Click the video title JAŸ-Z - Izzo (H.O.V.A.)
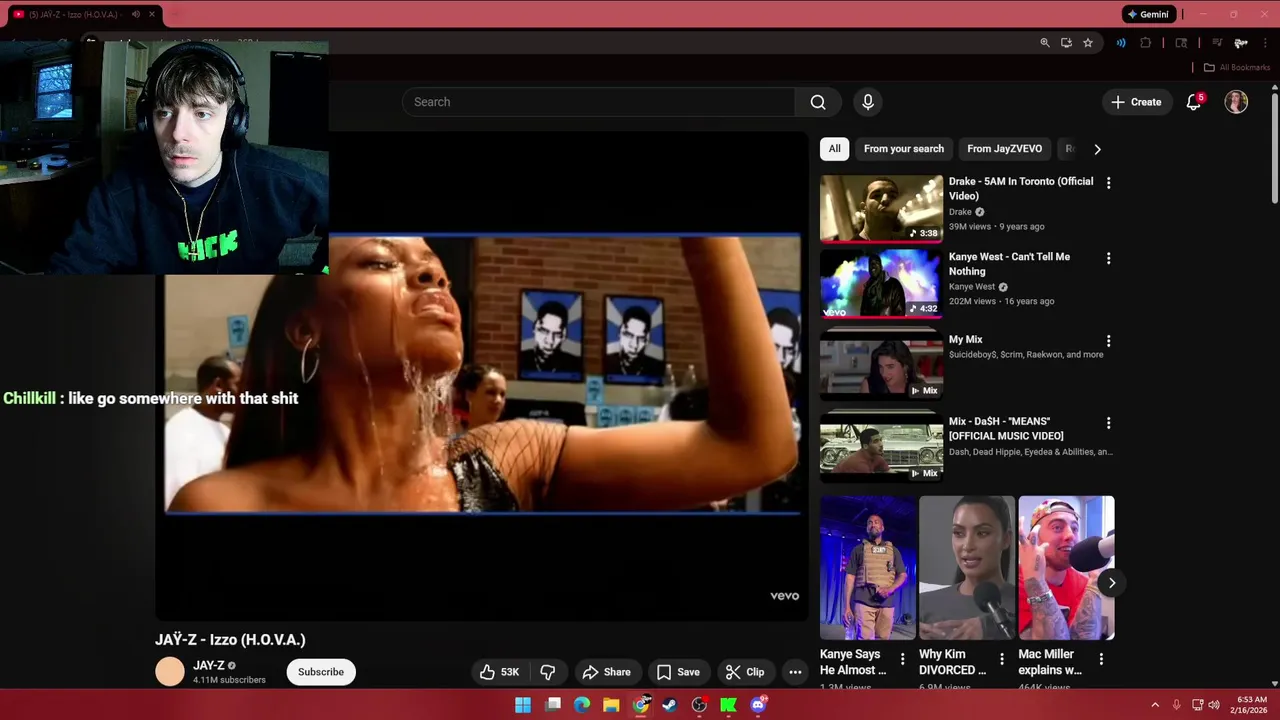The width and height of the screenshot is (1280, 720). pos(230,640)
